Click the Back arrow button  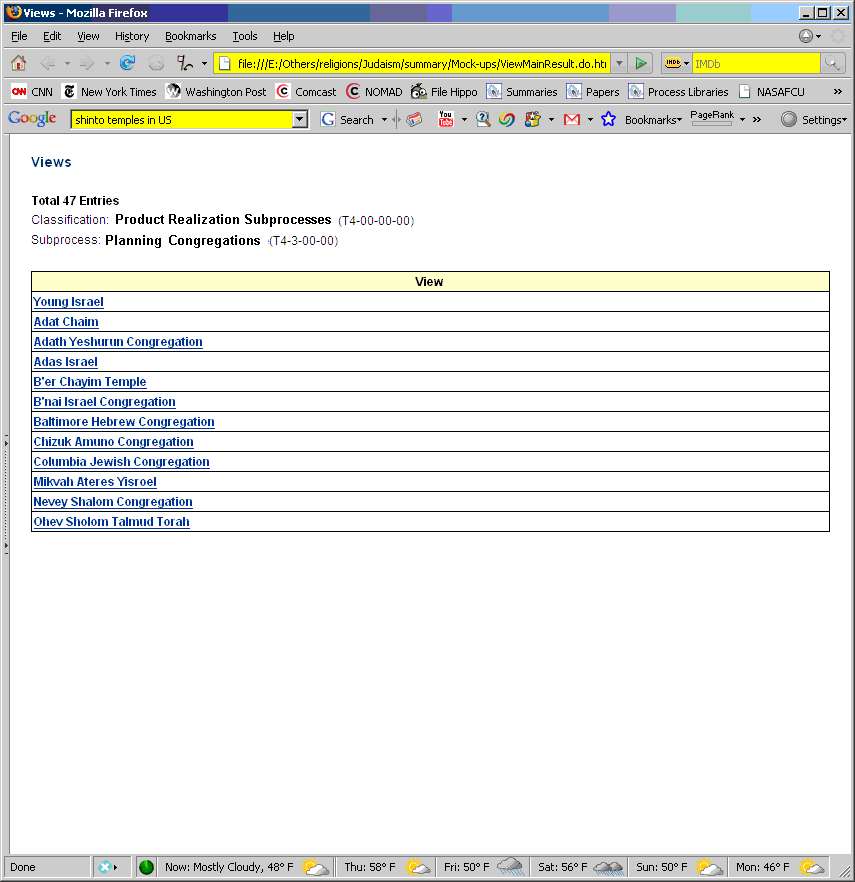pyautogui.click(x=48, y=63)
